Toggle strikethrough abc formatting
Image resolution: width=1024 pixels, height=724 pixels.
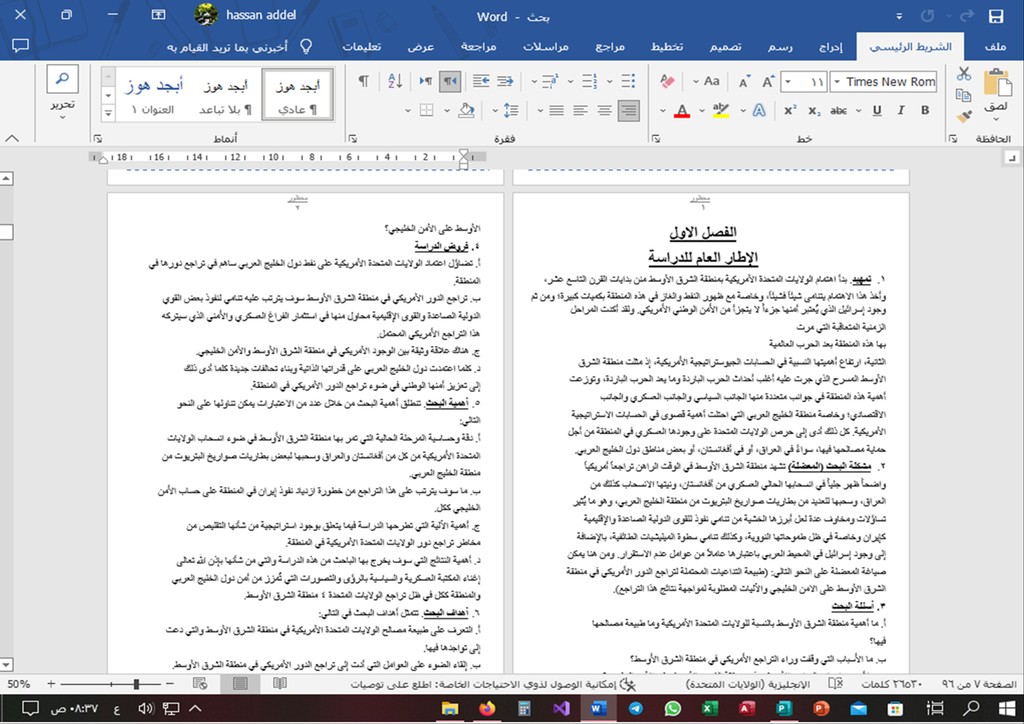point(839,110)
